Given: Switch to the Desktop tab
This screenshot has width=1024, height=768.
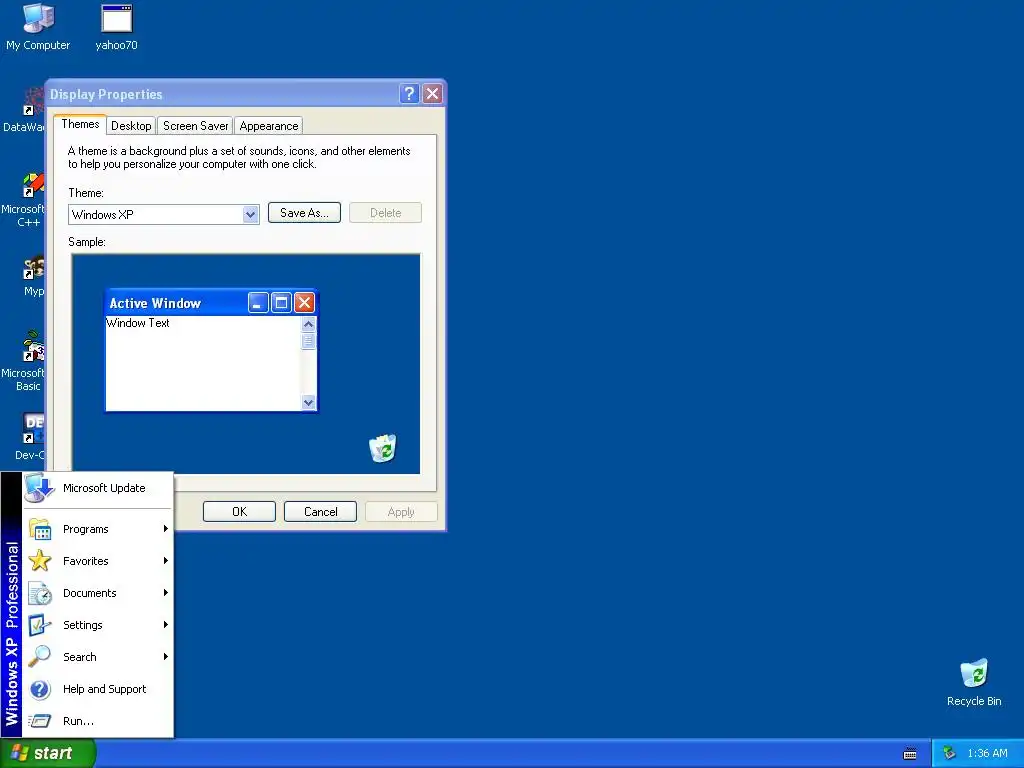Looking at the screenshot, I should click(x=131, y=126).
